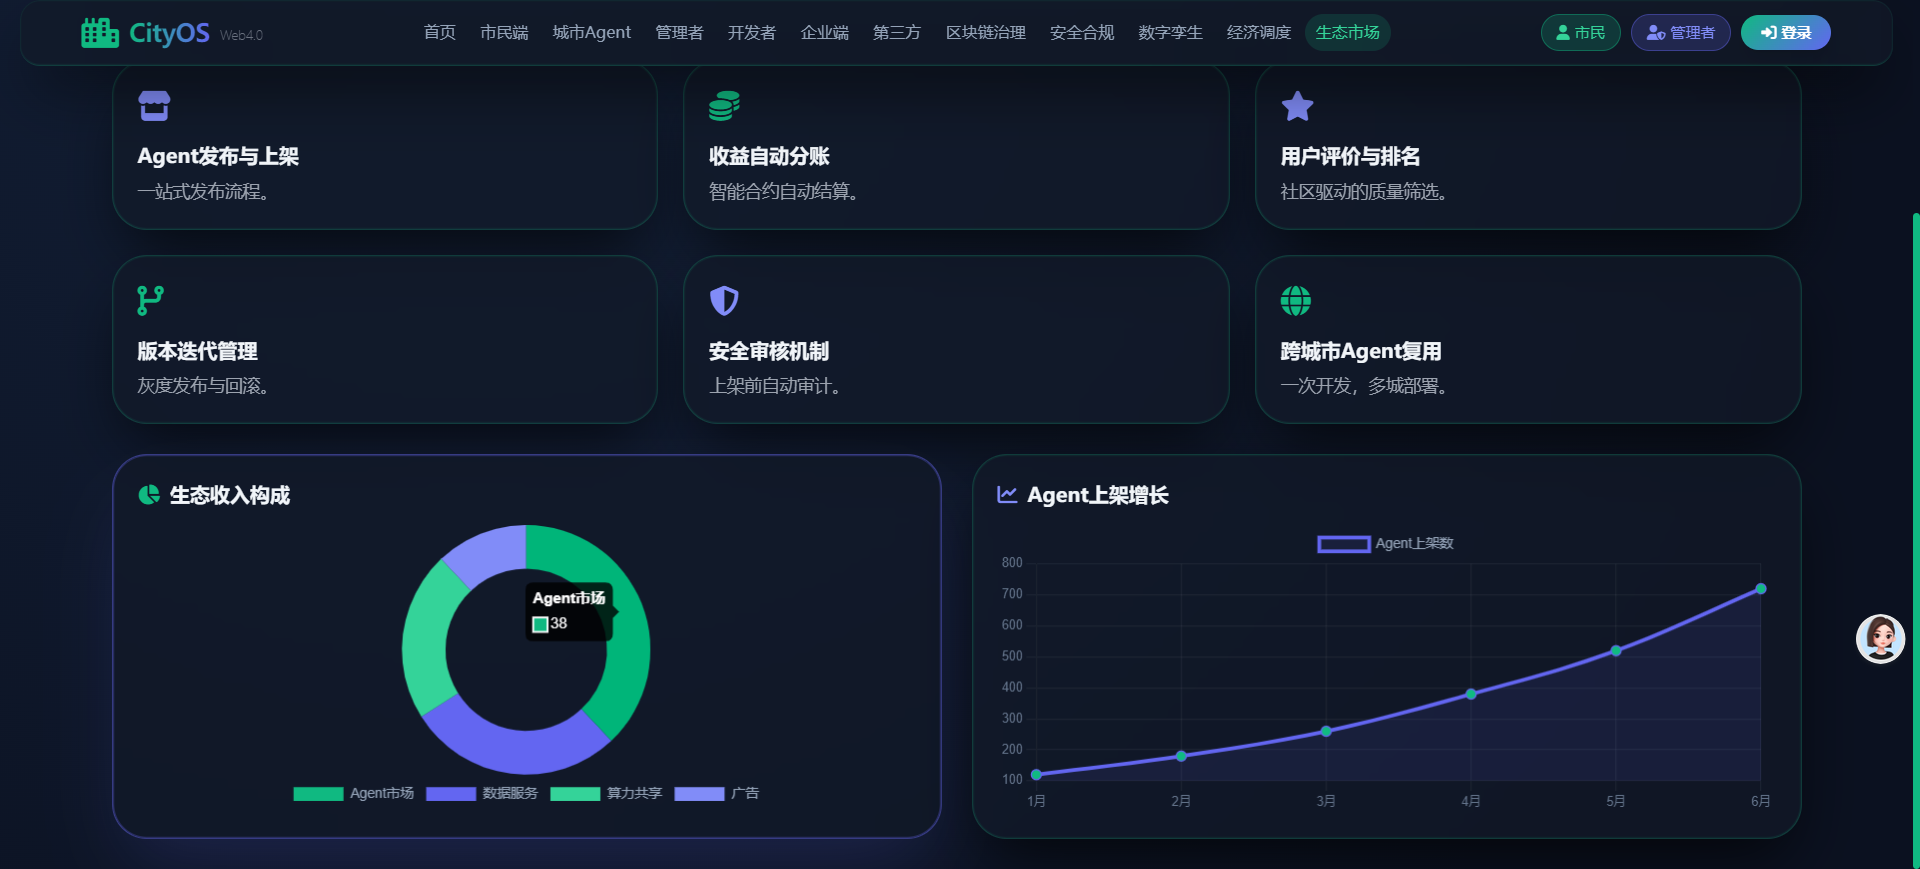Open the 第三方 nav item

(x=897, y=33)
